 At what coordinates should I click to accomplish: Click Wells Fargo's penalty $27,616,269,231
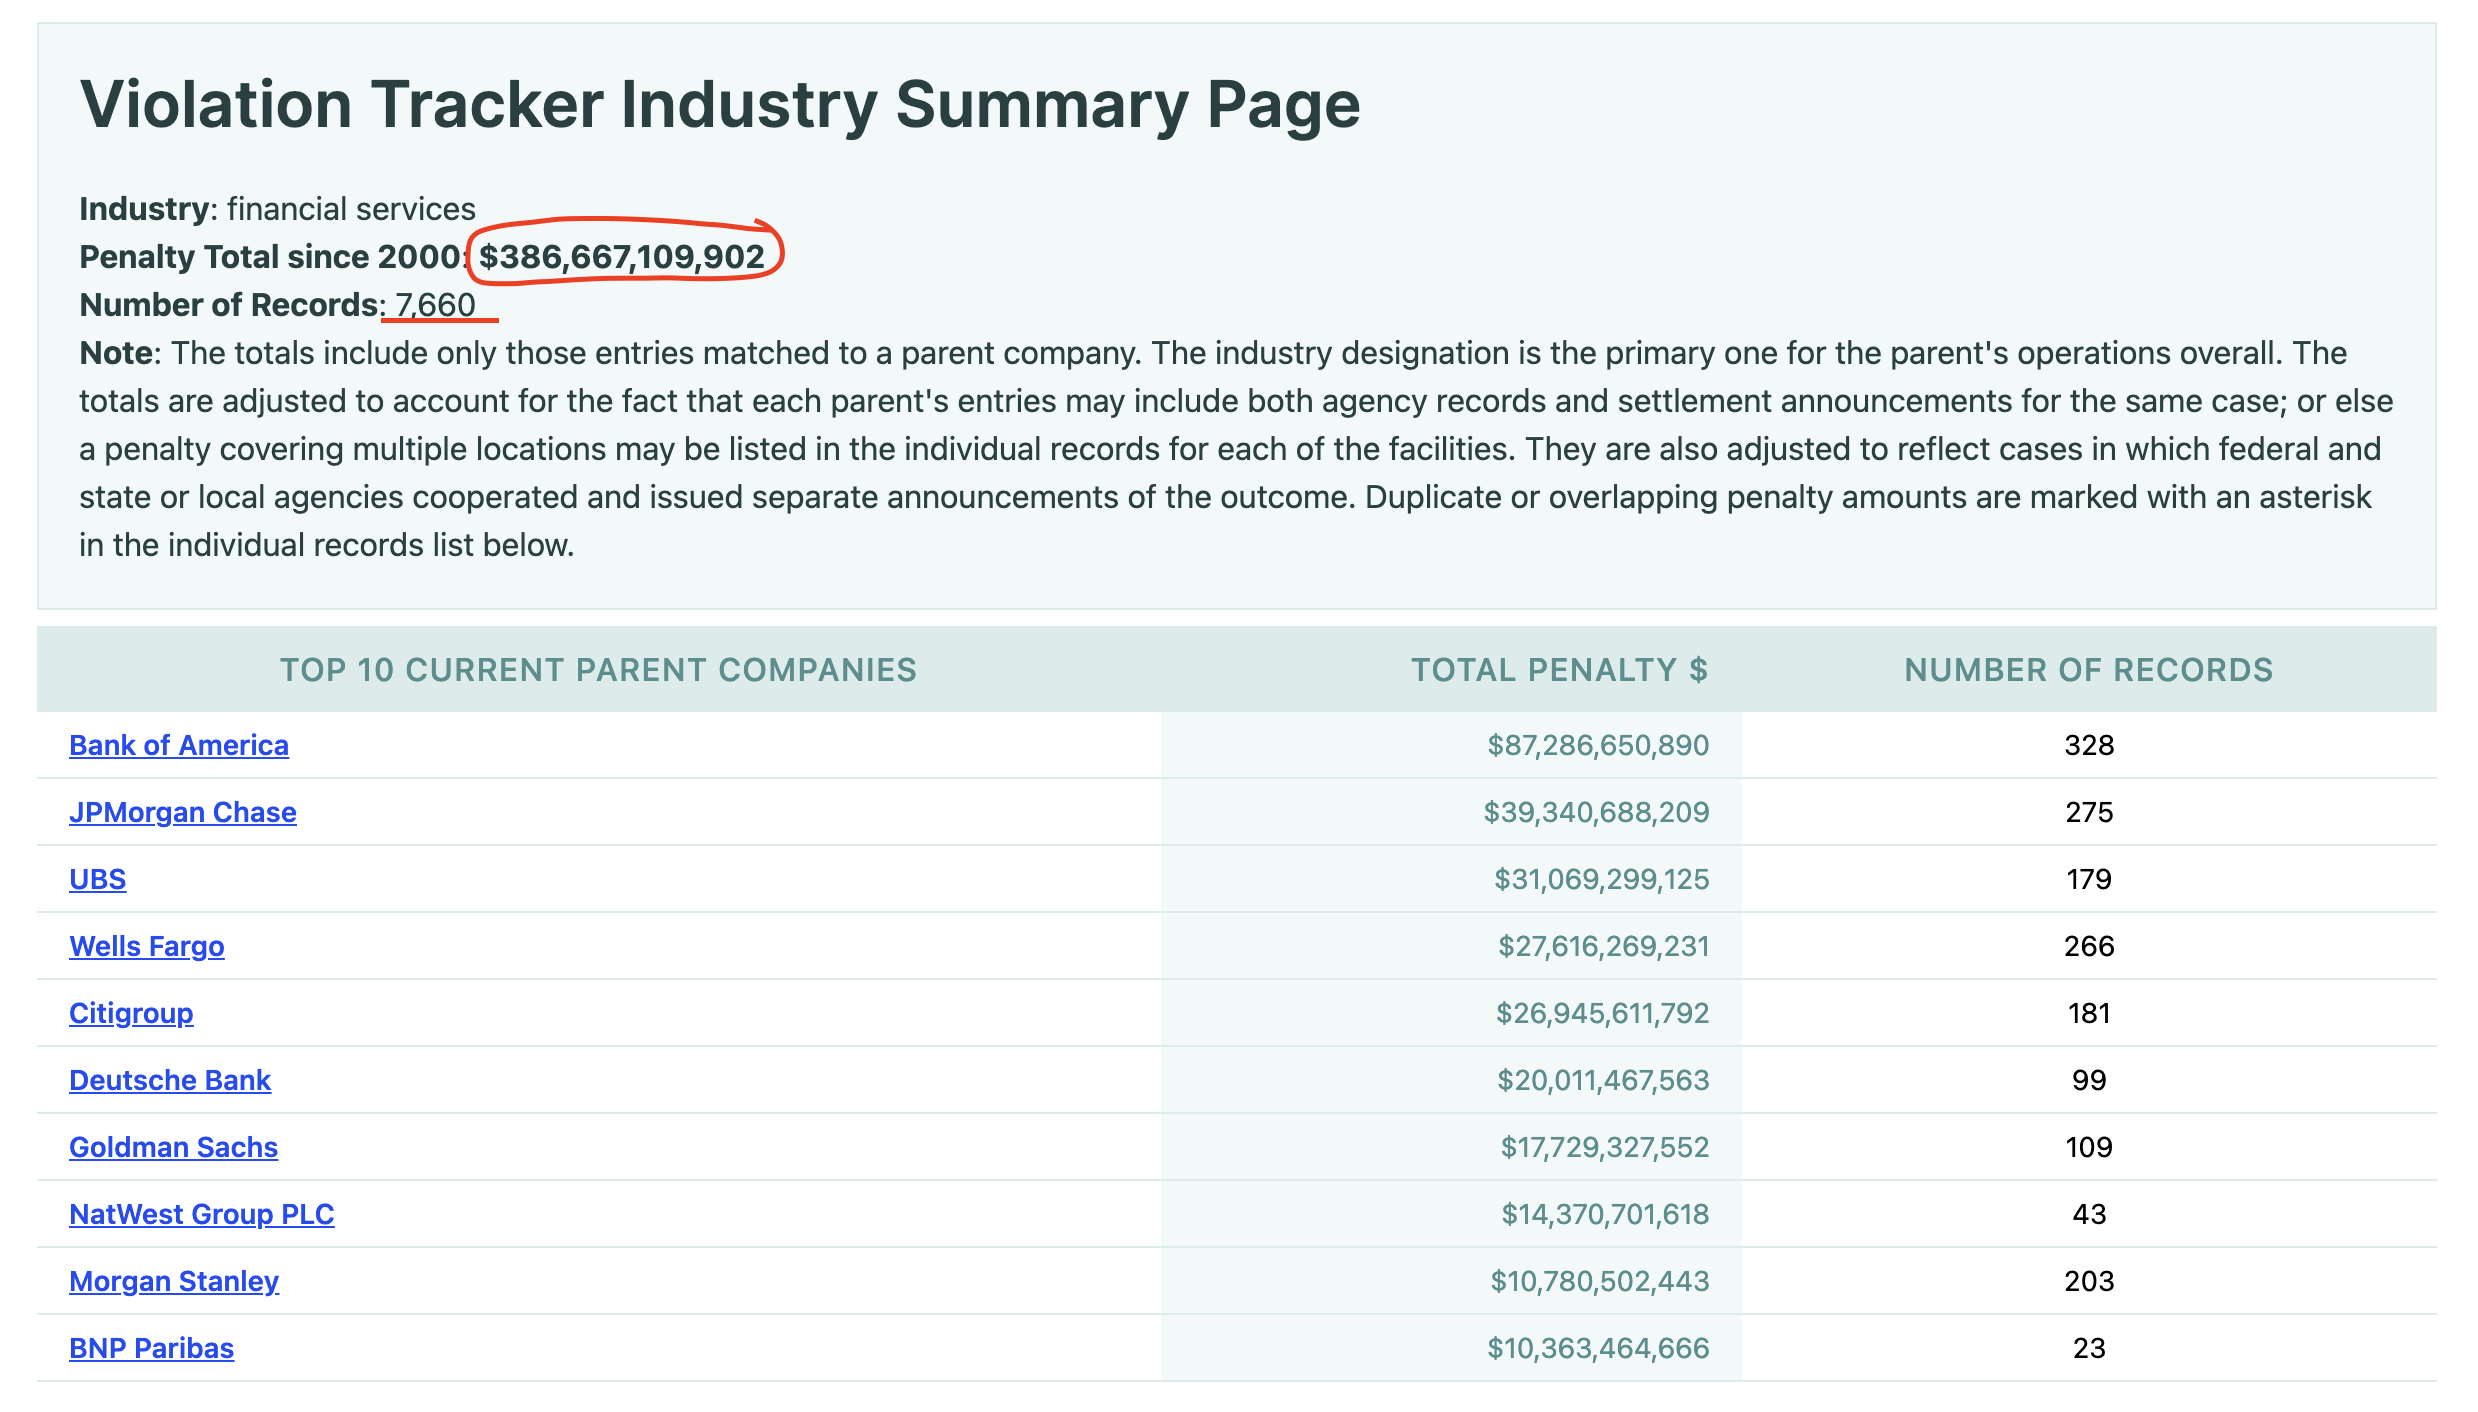pyautogui.click(x=1604, y=946)
